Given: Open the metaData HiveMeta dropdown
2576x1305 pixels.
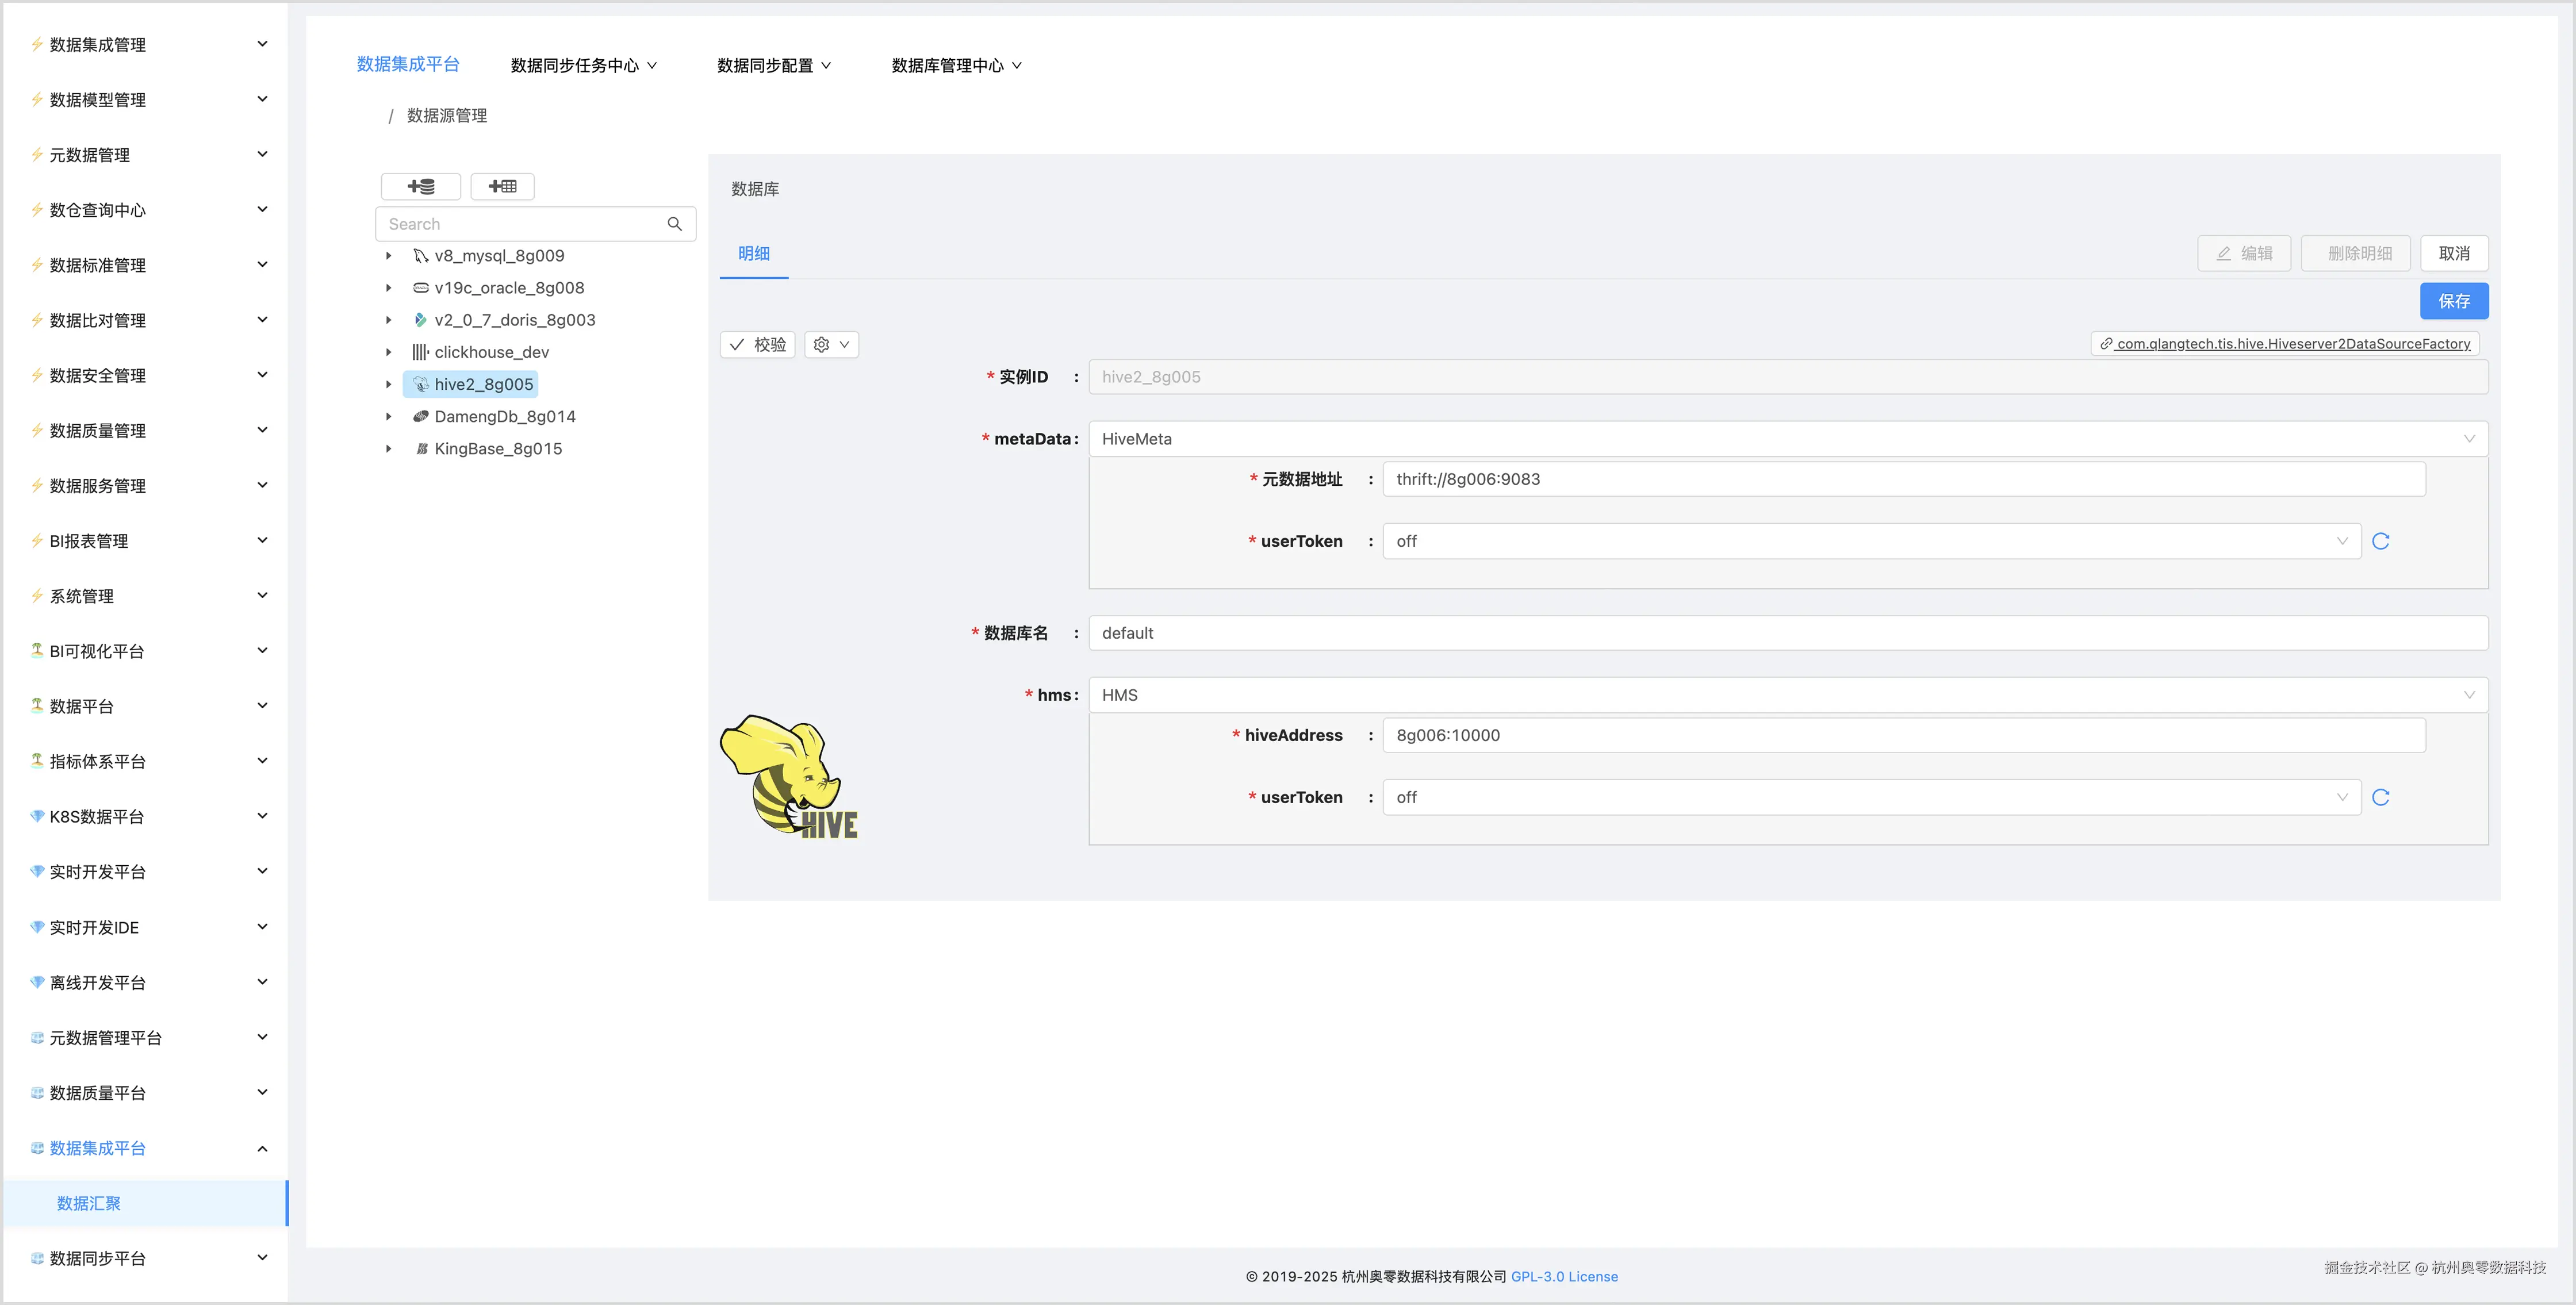Looking at the screenshot, I should pyautogui.click(x=2470, y=438).
